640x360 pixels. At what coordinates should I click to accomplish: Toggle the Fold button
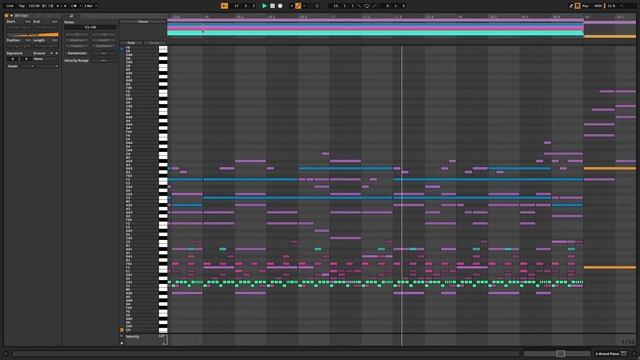131,43
